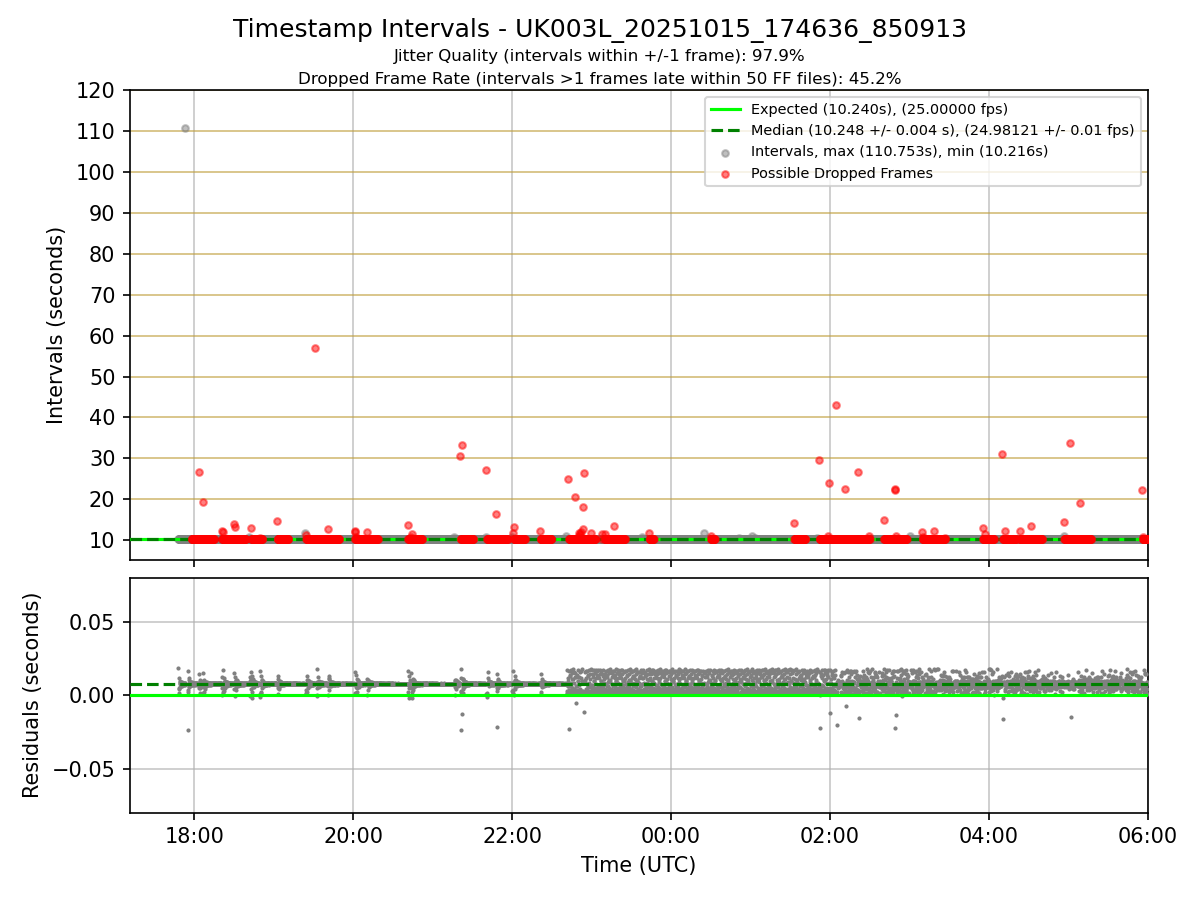Click the 20:00 x-axis tick label
The height and width of the screenshot is (900, 1200).
tap(353, 836)
